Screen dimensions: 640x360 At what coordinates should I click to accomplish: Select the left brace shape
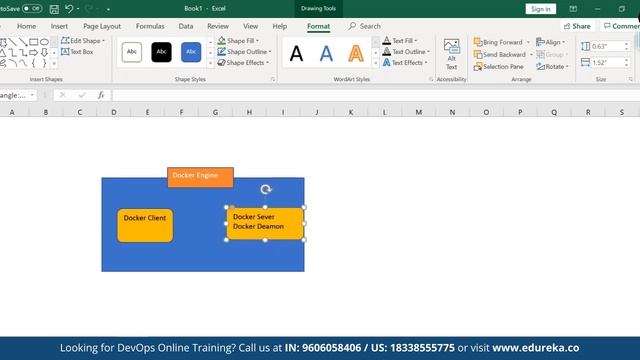(33, 63)
